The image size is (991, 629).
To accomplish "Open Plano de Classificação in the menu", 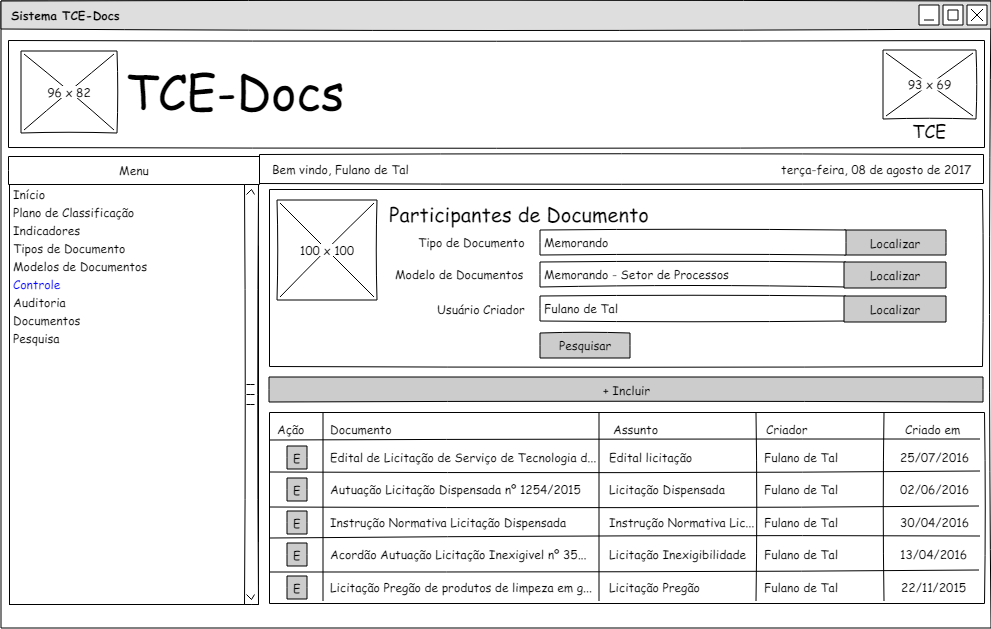I will [73, 213].
